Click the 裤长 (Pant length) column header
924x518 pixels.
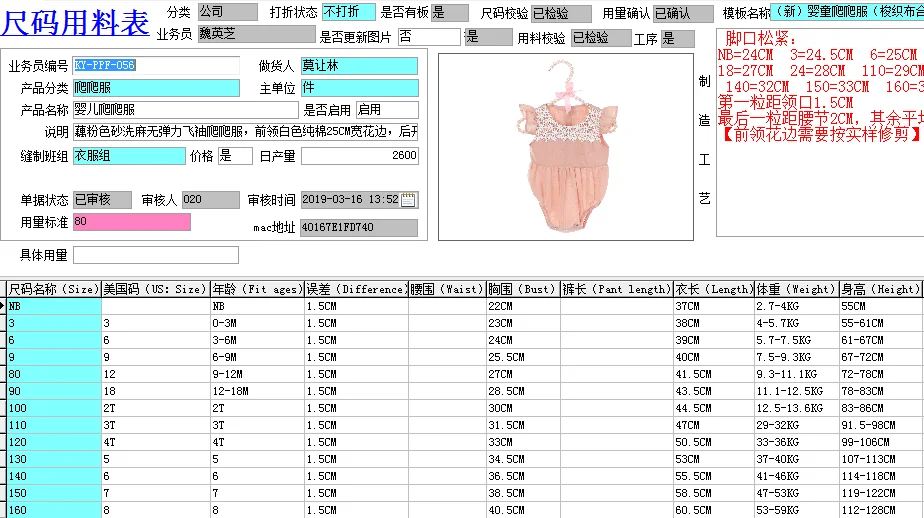(617, 289)
